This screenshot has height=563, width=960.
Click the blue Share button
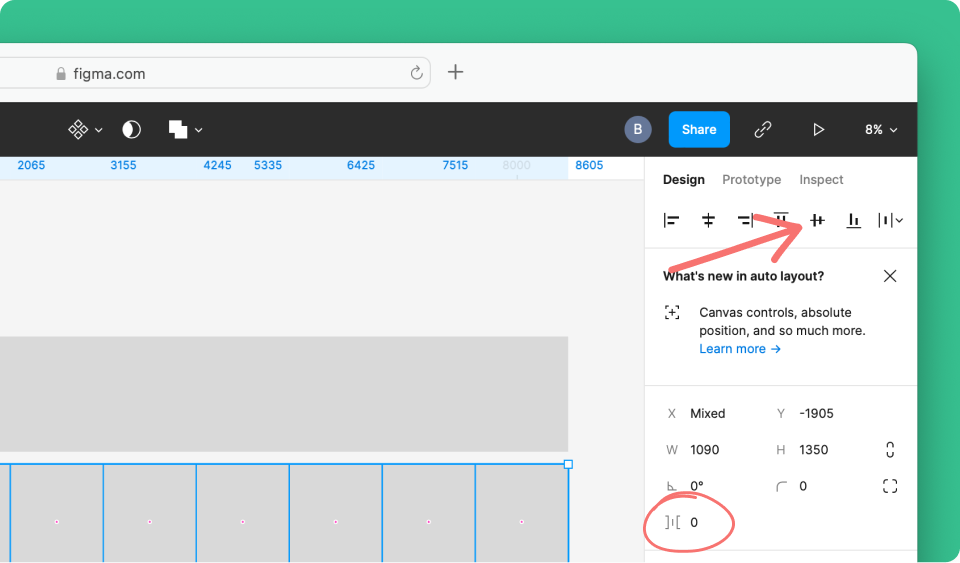(x=699, y=129)
